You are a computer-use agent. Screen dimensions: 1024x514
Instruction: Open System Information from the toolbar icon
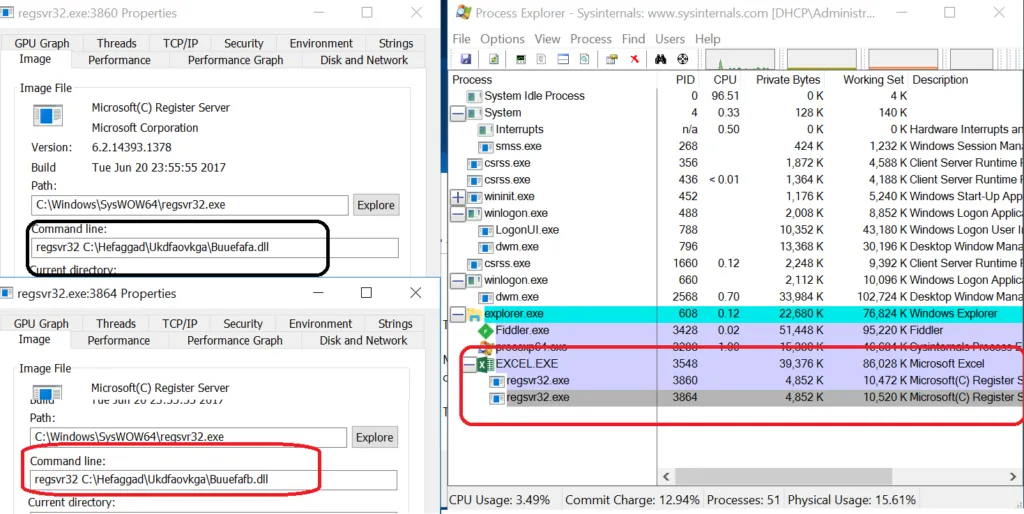(520, 59)
